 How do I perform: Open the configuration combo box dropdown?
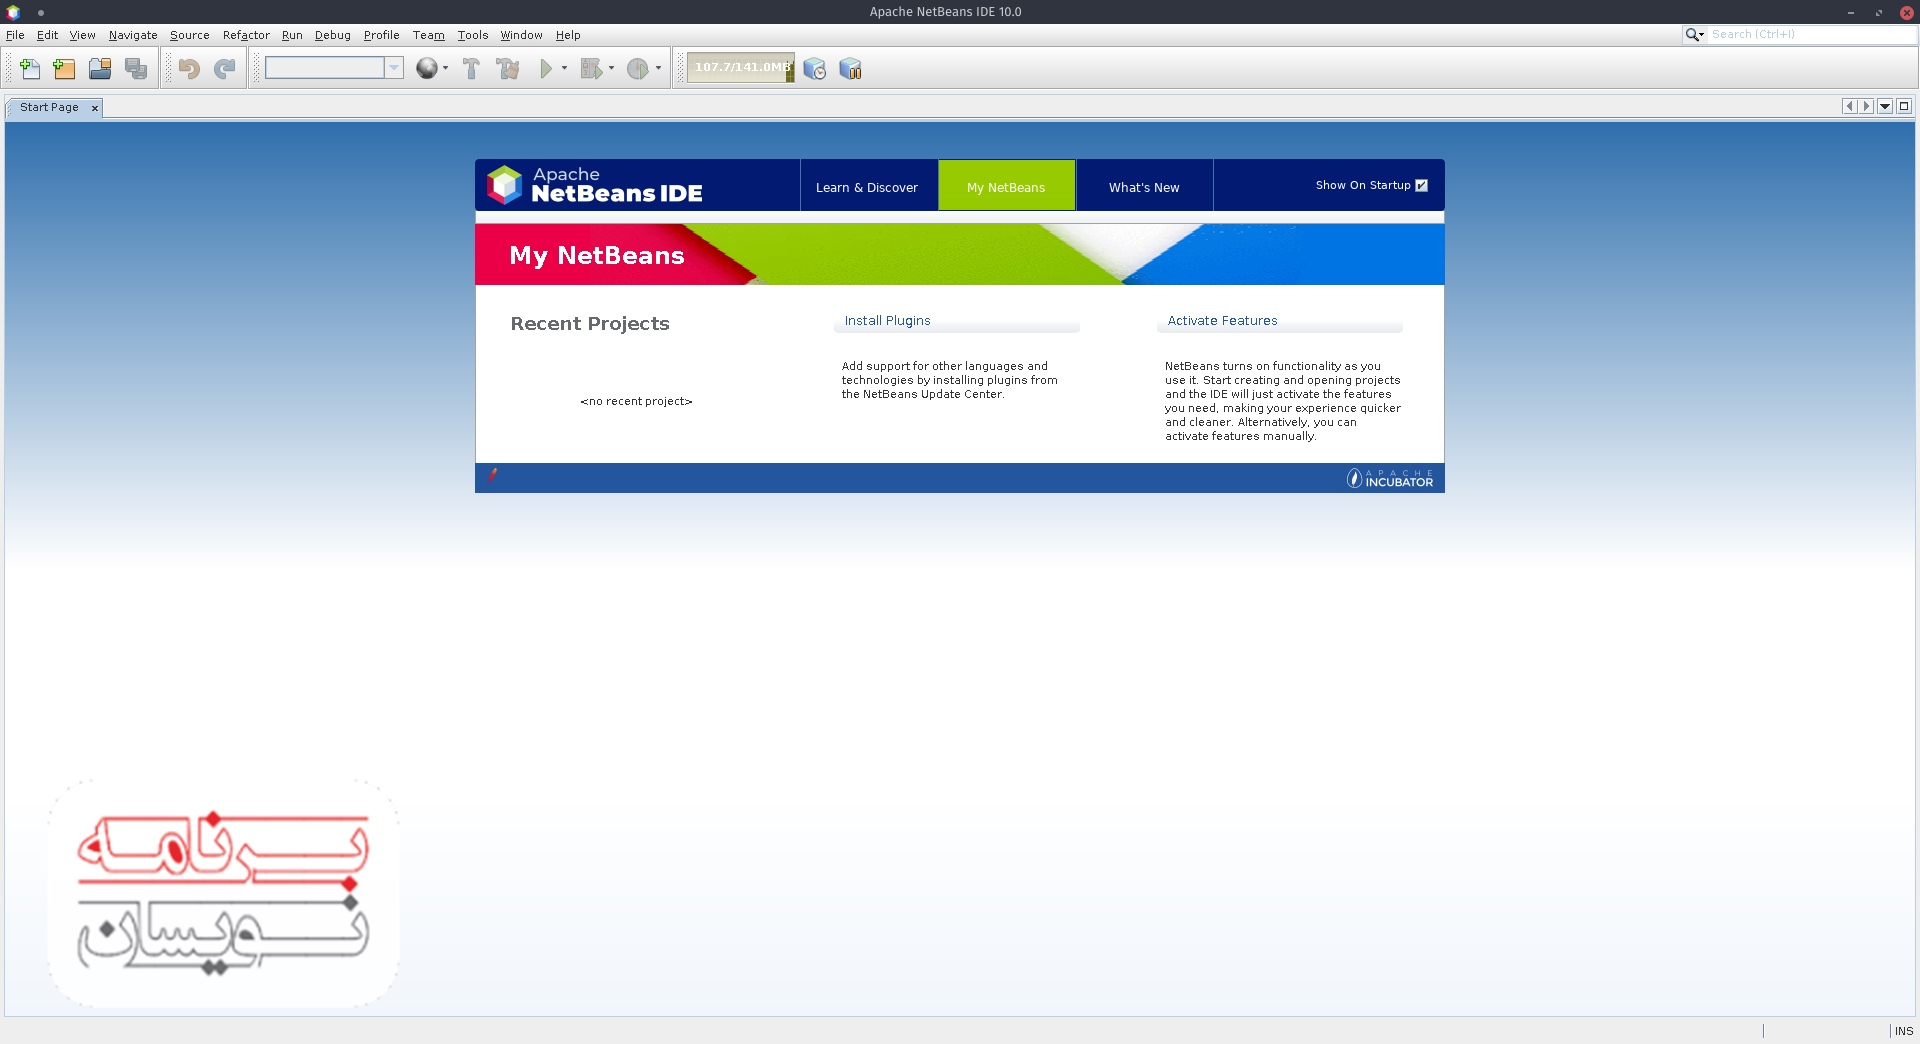coord(394,68)
